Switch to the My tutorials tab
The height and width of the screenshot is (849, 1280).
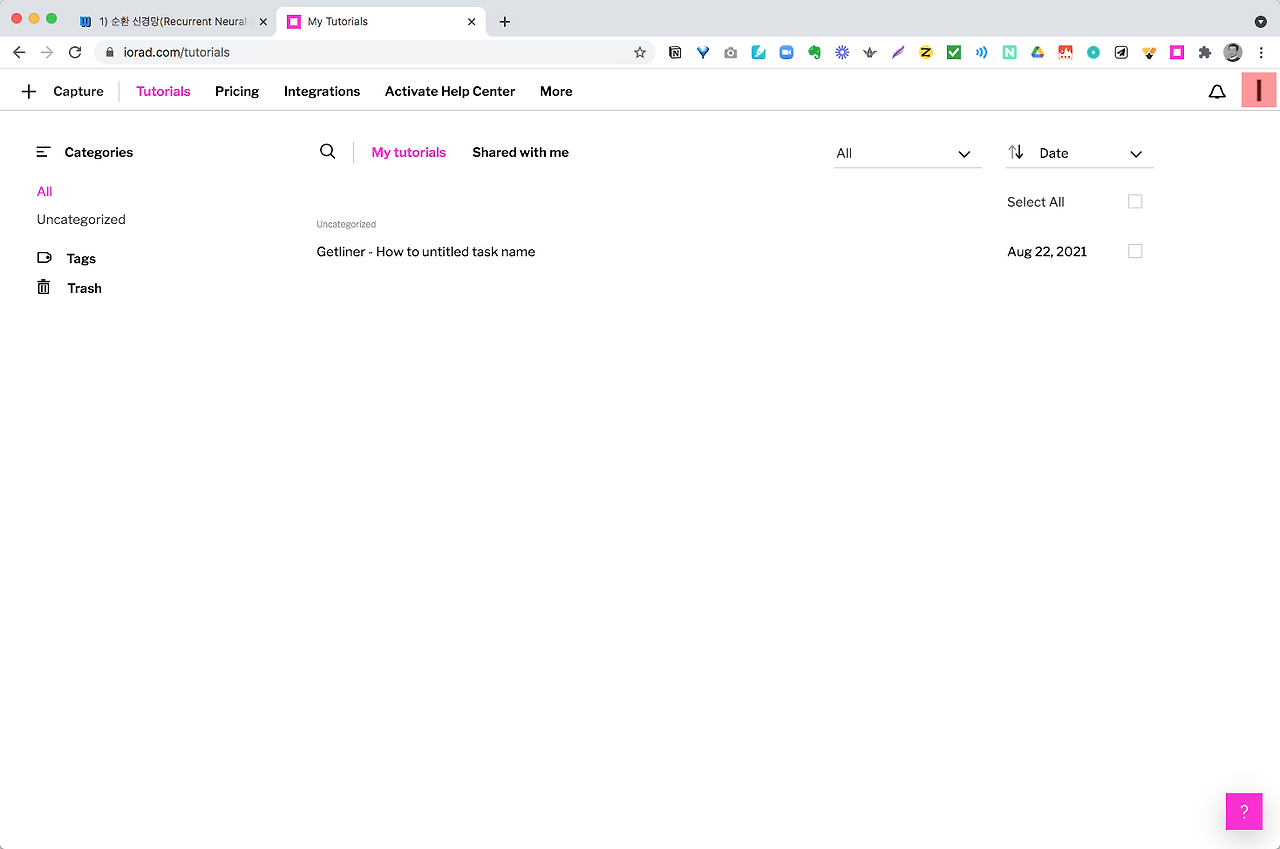point(409,152)
